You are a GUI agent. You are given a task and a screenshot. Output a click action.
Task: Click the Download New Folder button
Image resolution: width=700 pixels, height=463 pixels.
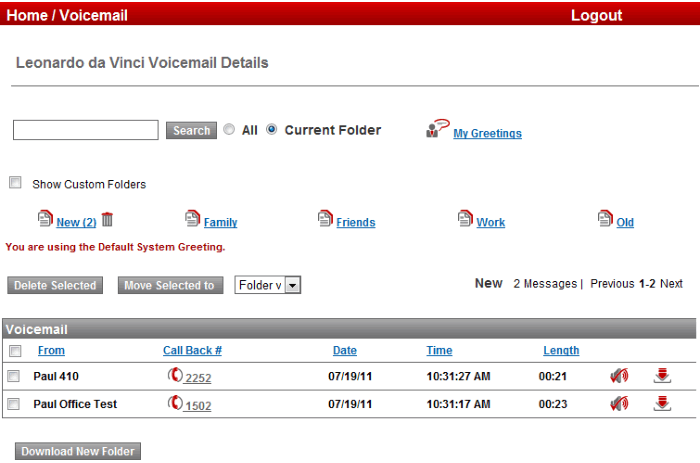click(x=78, y=451)
